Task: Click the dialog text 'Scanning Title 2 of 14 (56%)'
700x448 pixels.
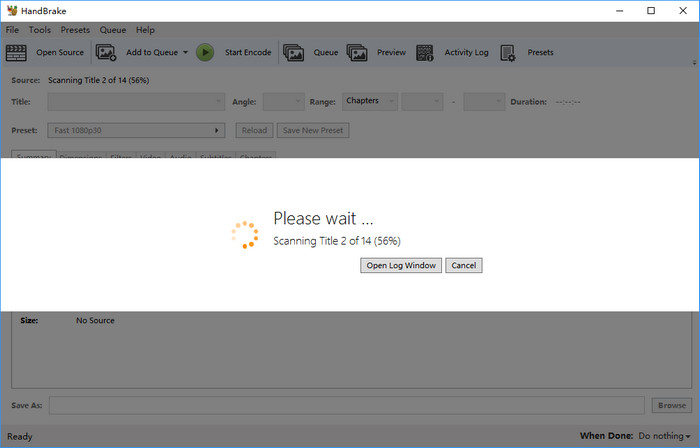Action: tap(337, 241)
